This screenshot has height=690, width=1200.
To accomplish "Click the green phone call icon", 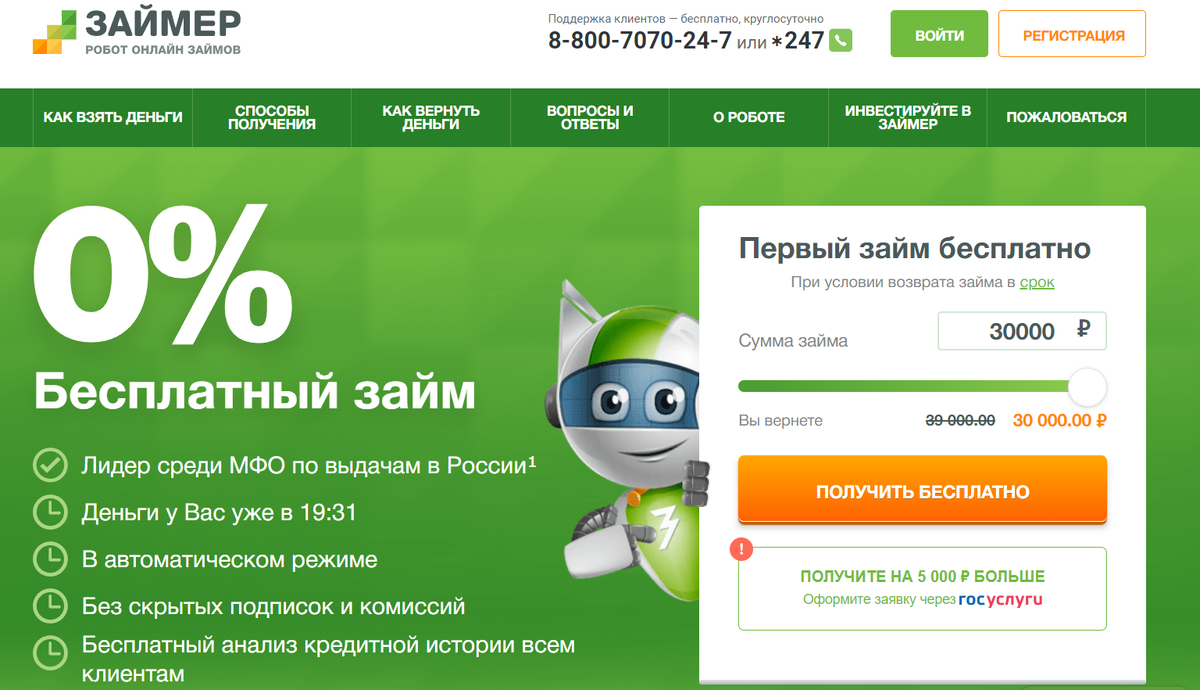I will [841, 40].
